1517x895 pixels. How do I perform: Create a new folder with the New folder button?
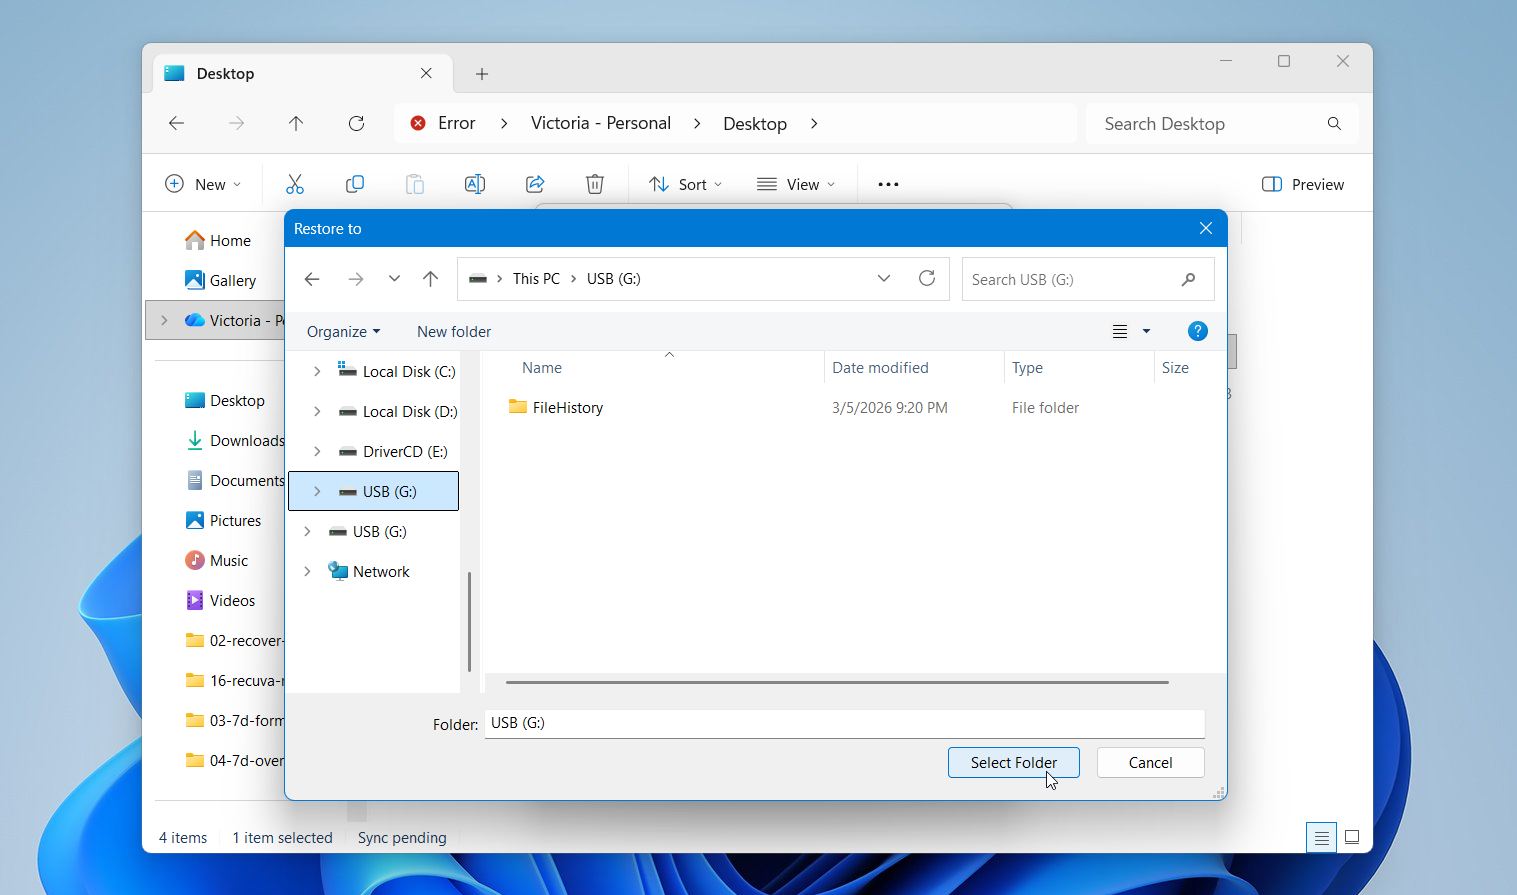(453, 331)
